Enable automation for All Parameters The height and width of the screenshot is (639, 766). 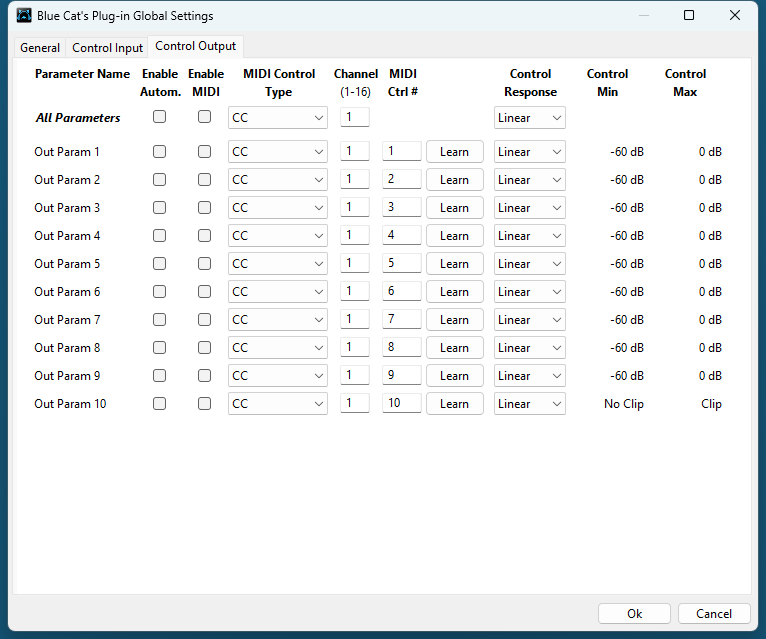coord(159,117)
